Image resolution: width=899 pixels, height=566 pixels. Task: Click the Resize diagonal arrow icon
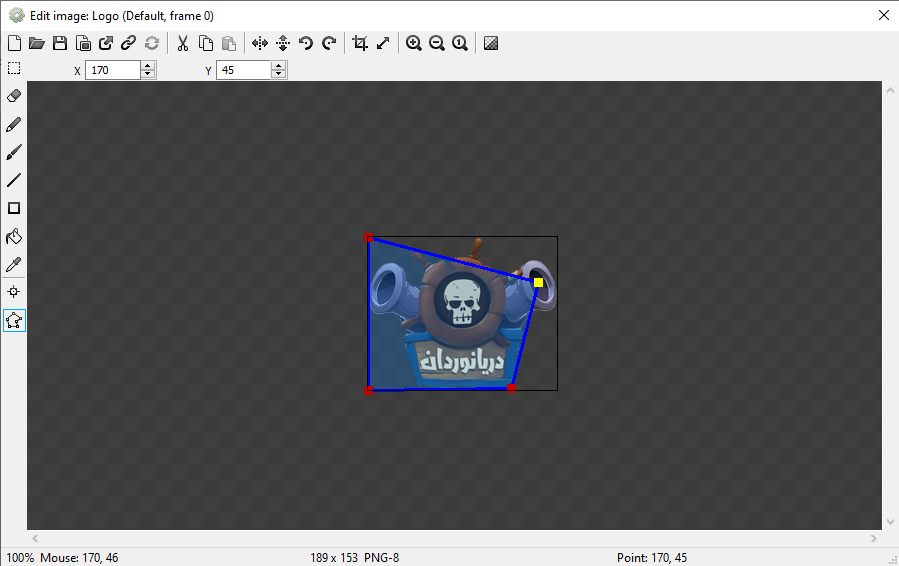(x=383, y=43)
